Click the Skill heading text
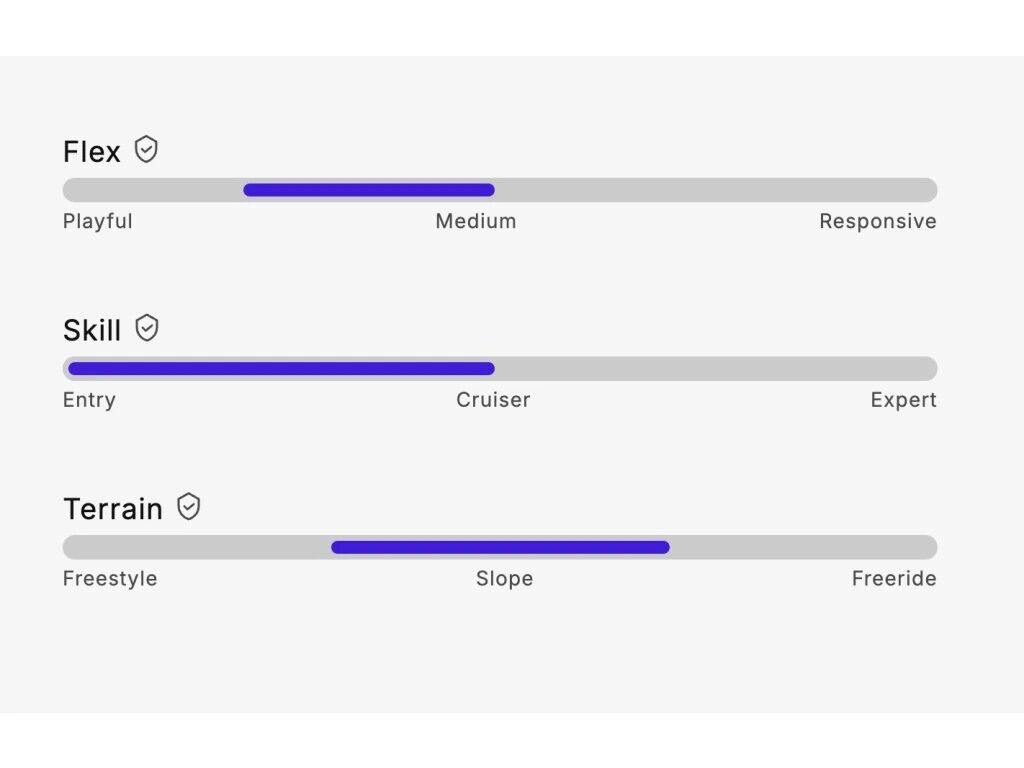The height and width of the screenshot is (768, 1024). [92, 330]
